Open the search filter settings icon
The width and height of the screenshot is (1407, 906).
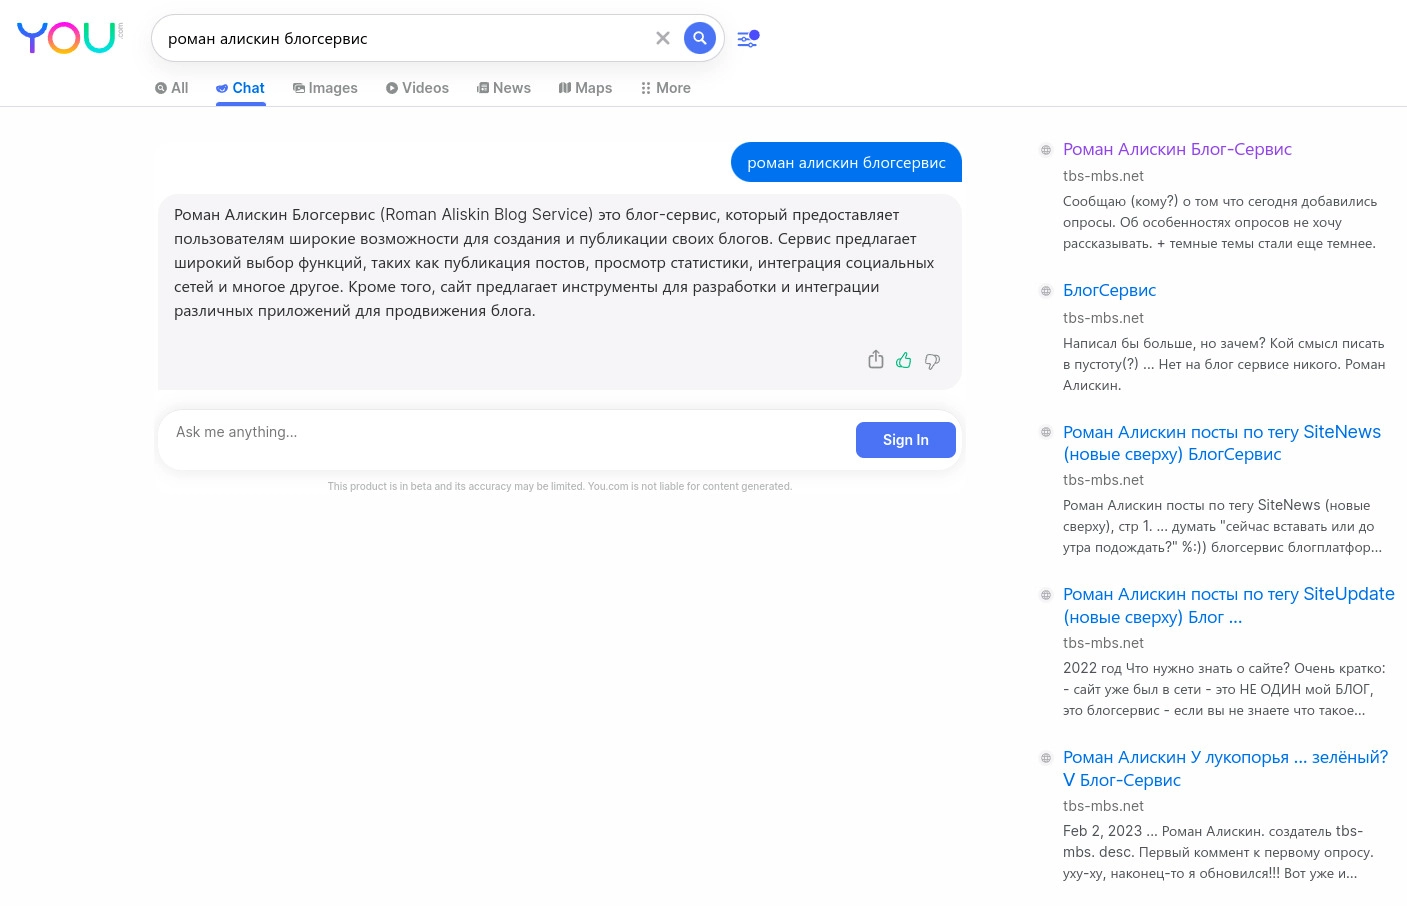pyautogui.click(x=748, y=39)
